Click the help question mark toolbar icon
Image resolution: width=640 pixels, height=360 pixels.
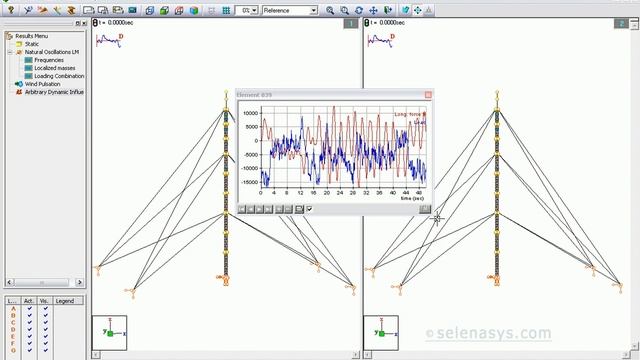pyautogui.click(x=11, y=10)
